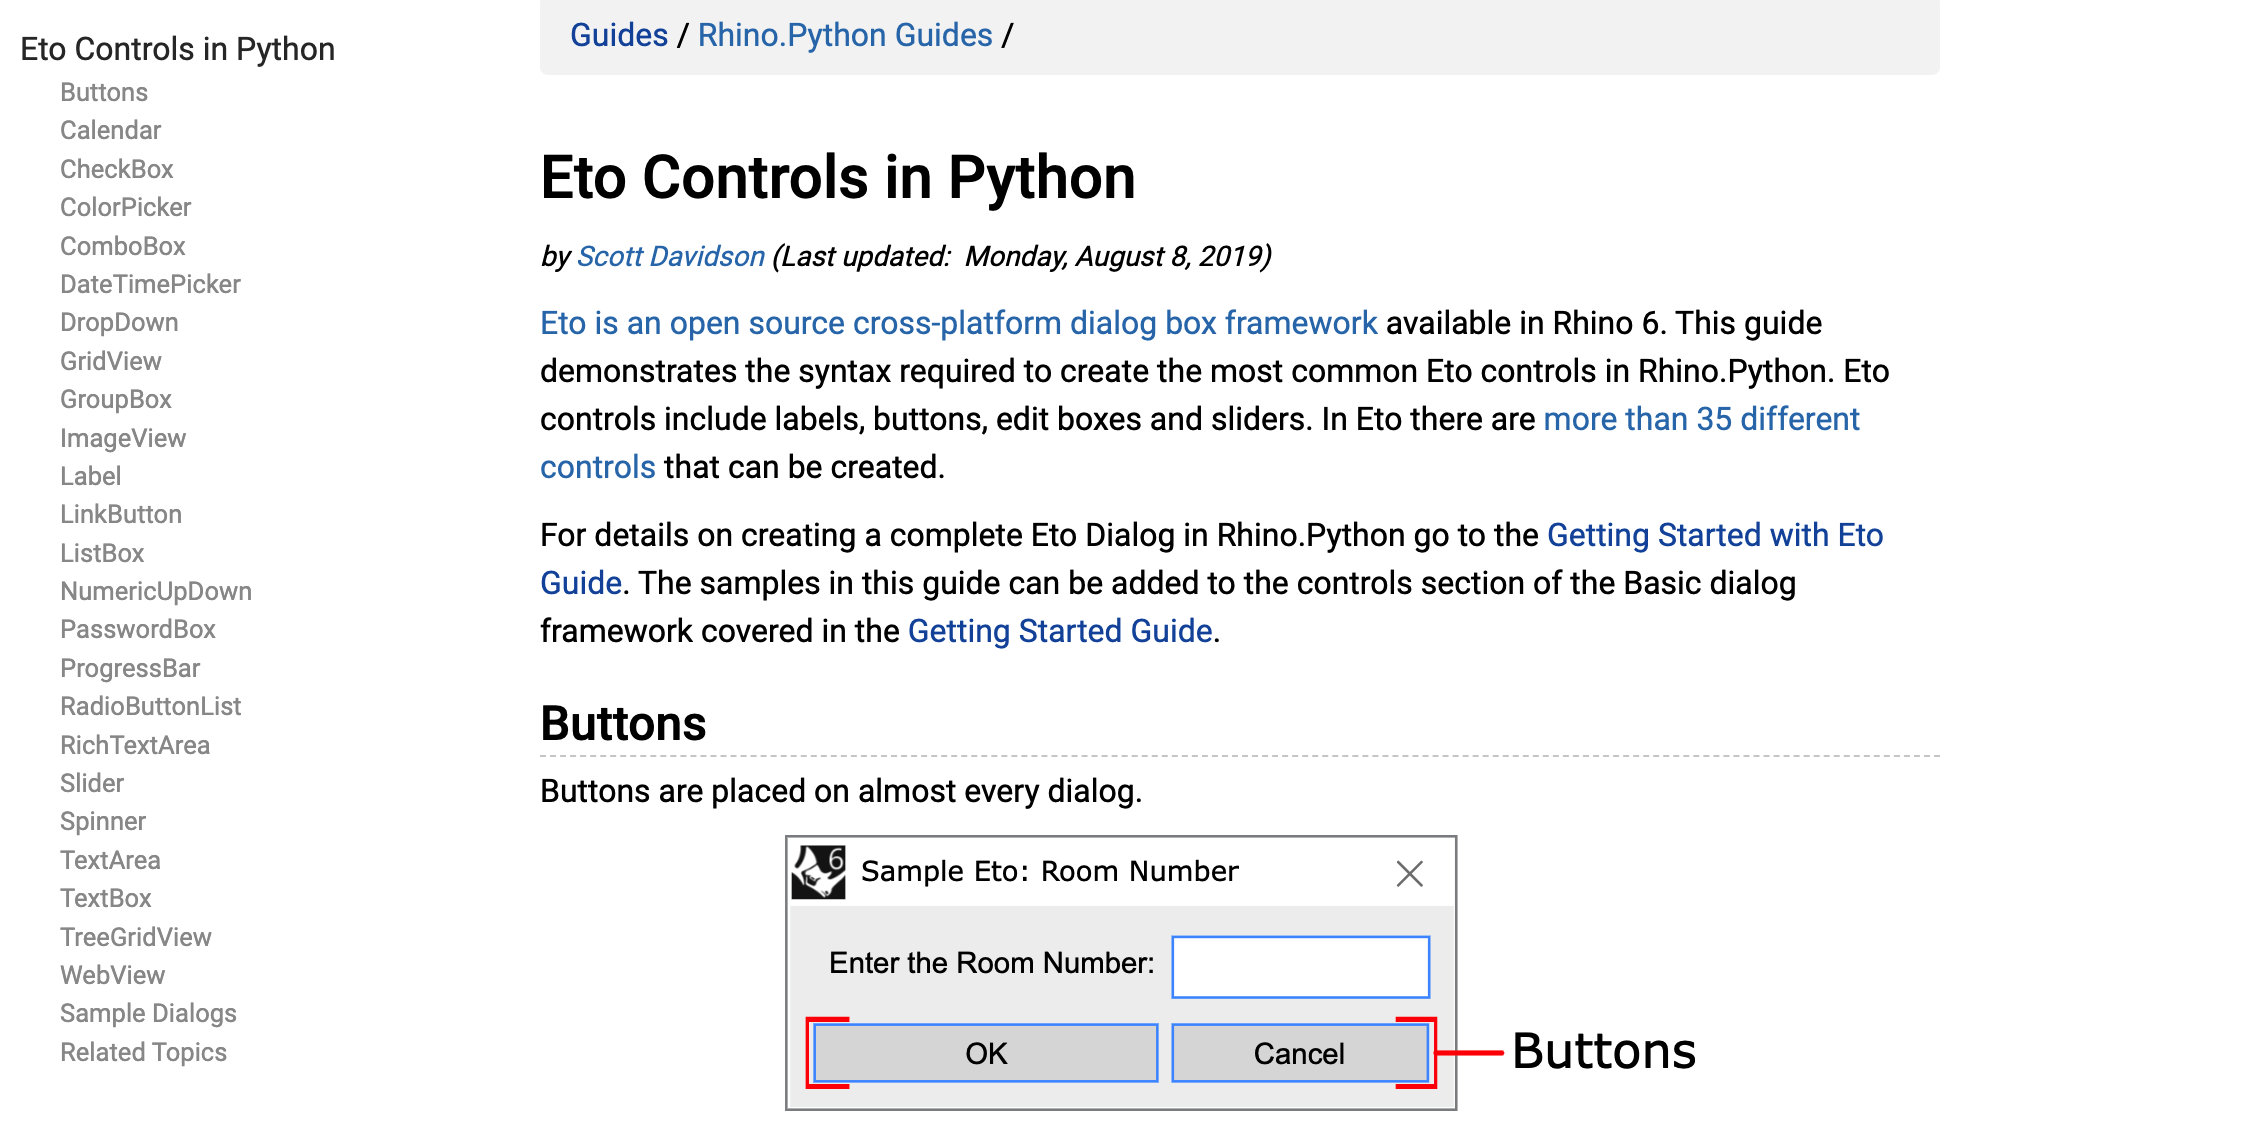Open the Guides breadcrumb link
This screenshot has width=2260, height=1122.
pos(618,35)
